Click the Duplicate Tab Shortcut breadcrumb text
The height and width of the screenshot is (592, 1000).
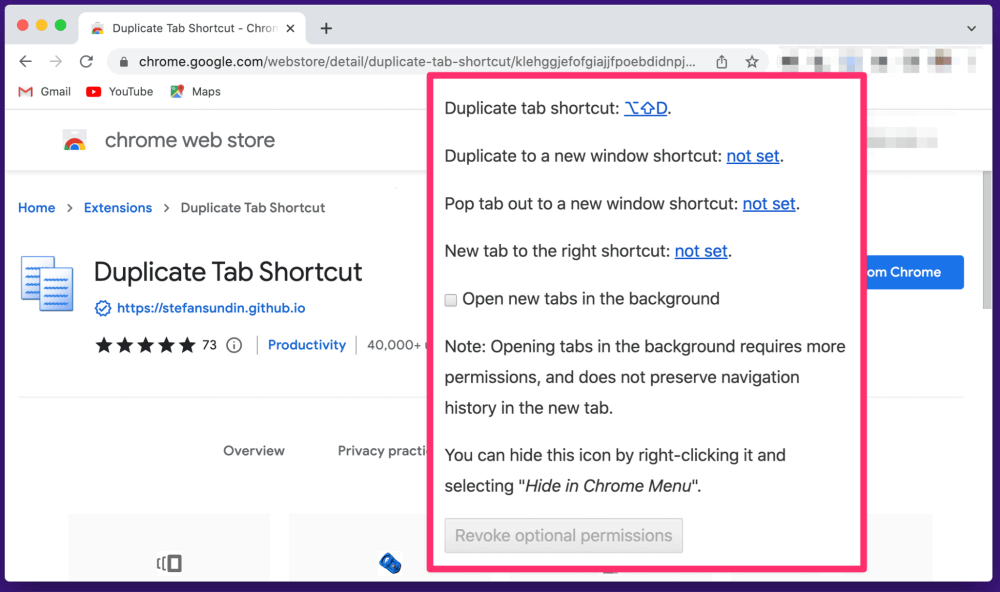click(x=253, y=208)
